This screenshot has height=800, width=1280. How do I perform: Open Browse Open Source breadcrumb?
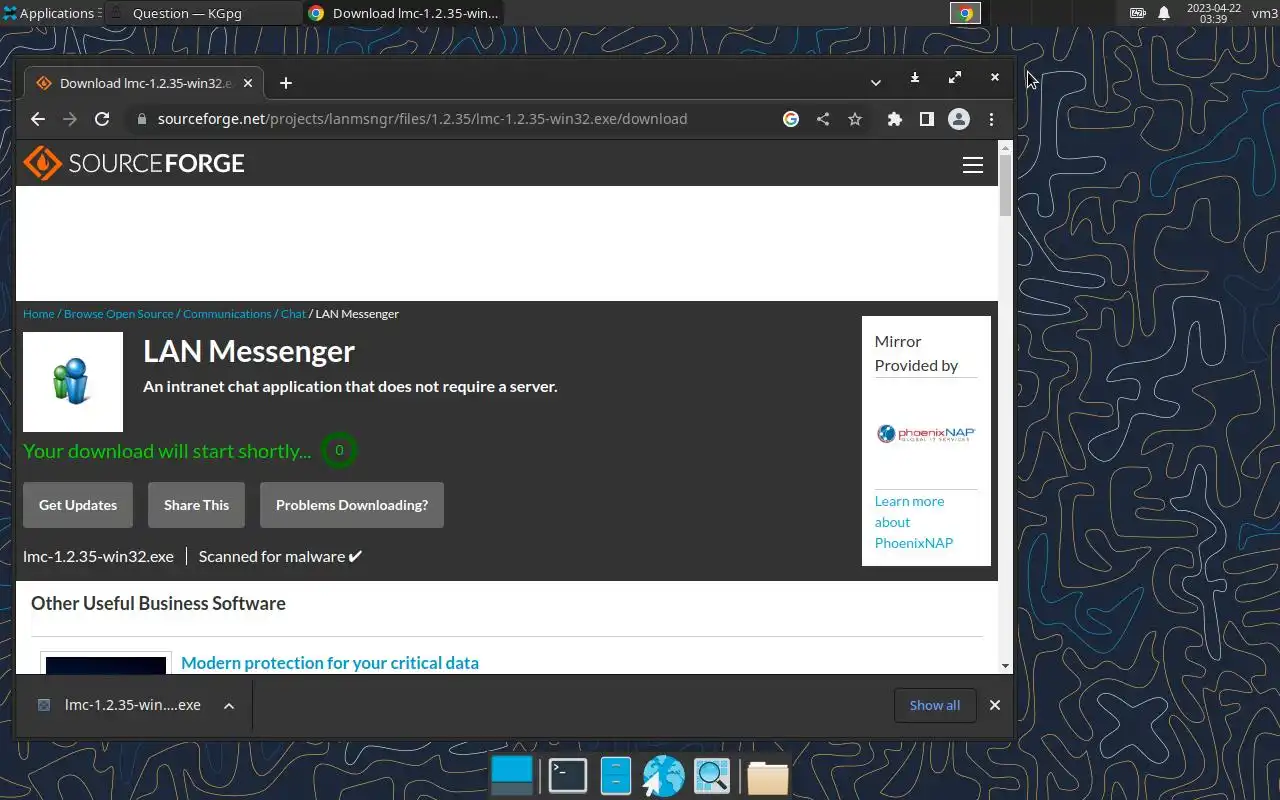[x=119, y=314]
